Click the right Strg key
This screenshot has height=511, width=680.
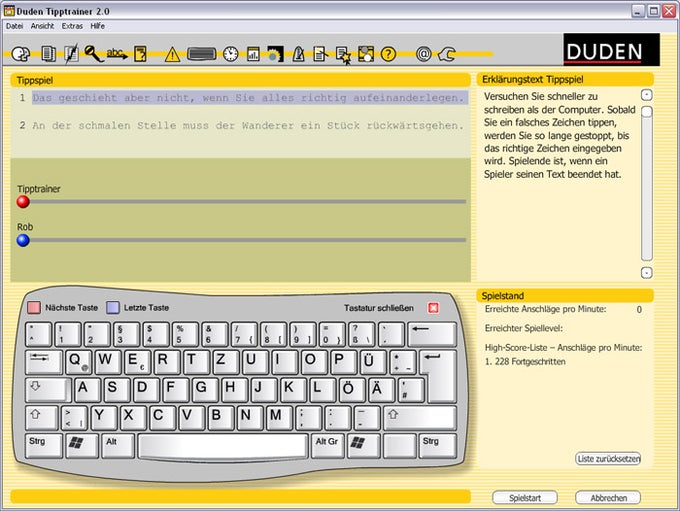(x=437, y=446)
